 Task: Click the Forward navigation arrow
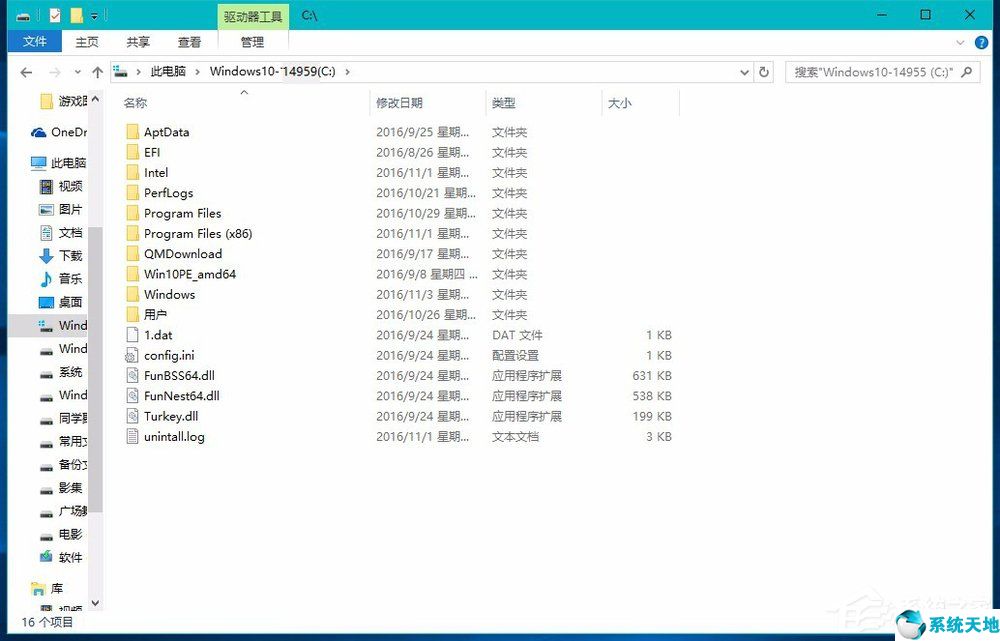[x=55, y=72]
